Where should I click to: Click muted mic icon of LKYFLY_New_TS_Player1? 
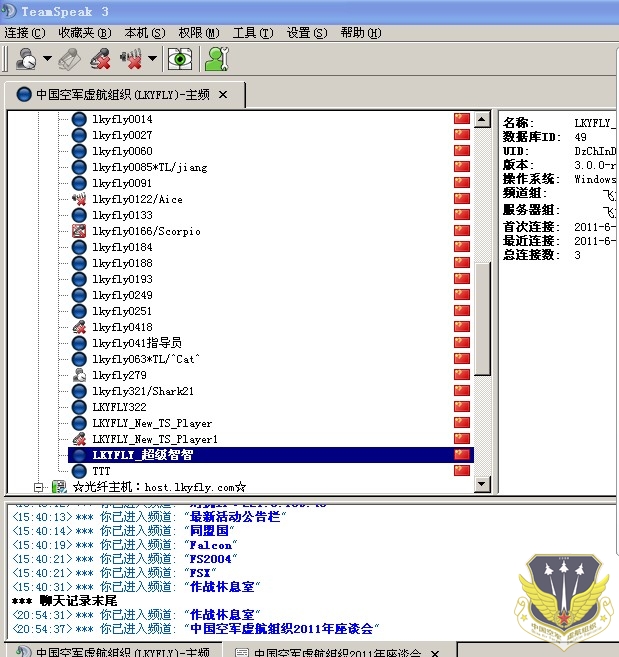(79, 439)
